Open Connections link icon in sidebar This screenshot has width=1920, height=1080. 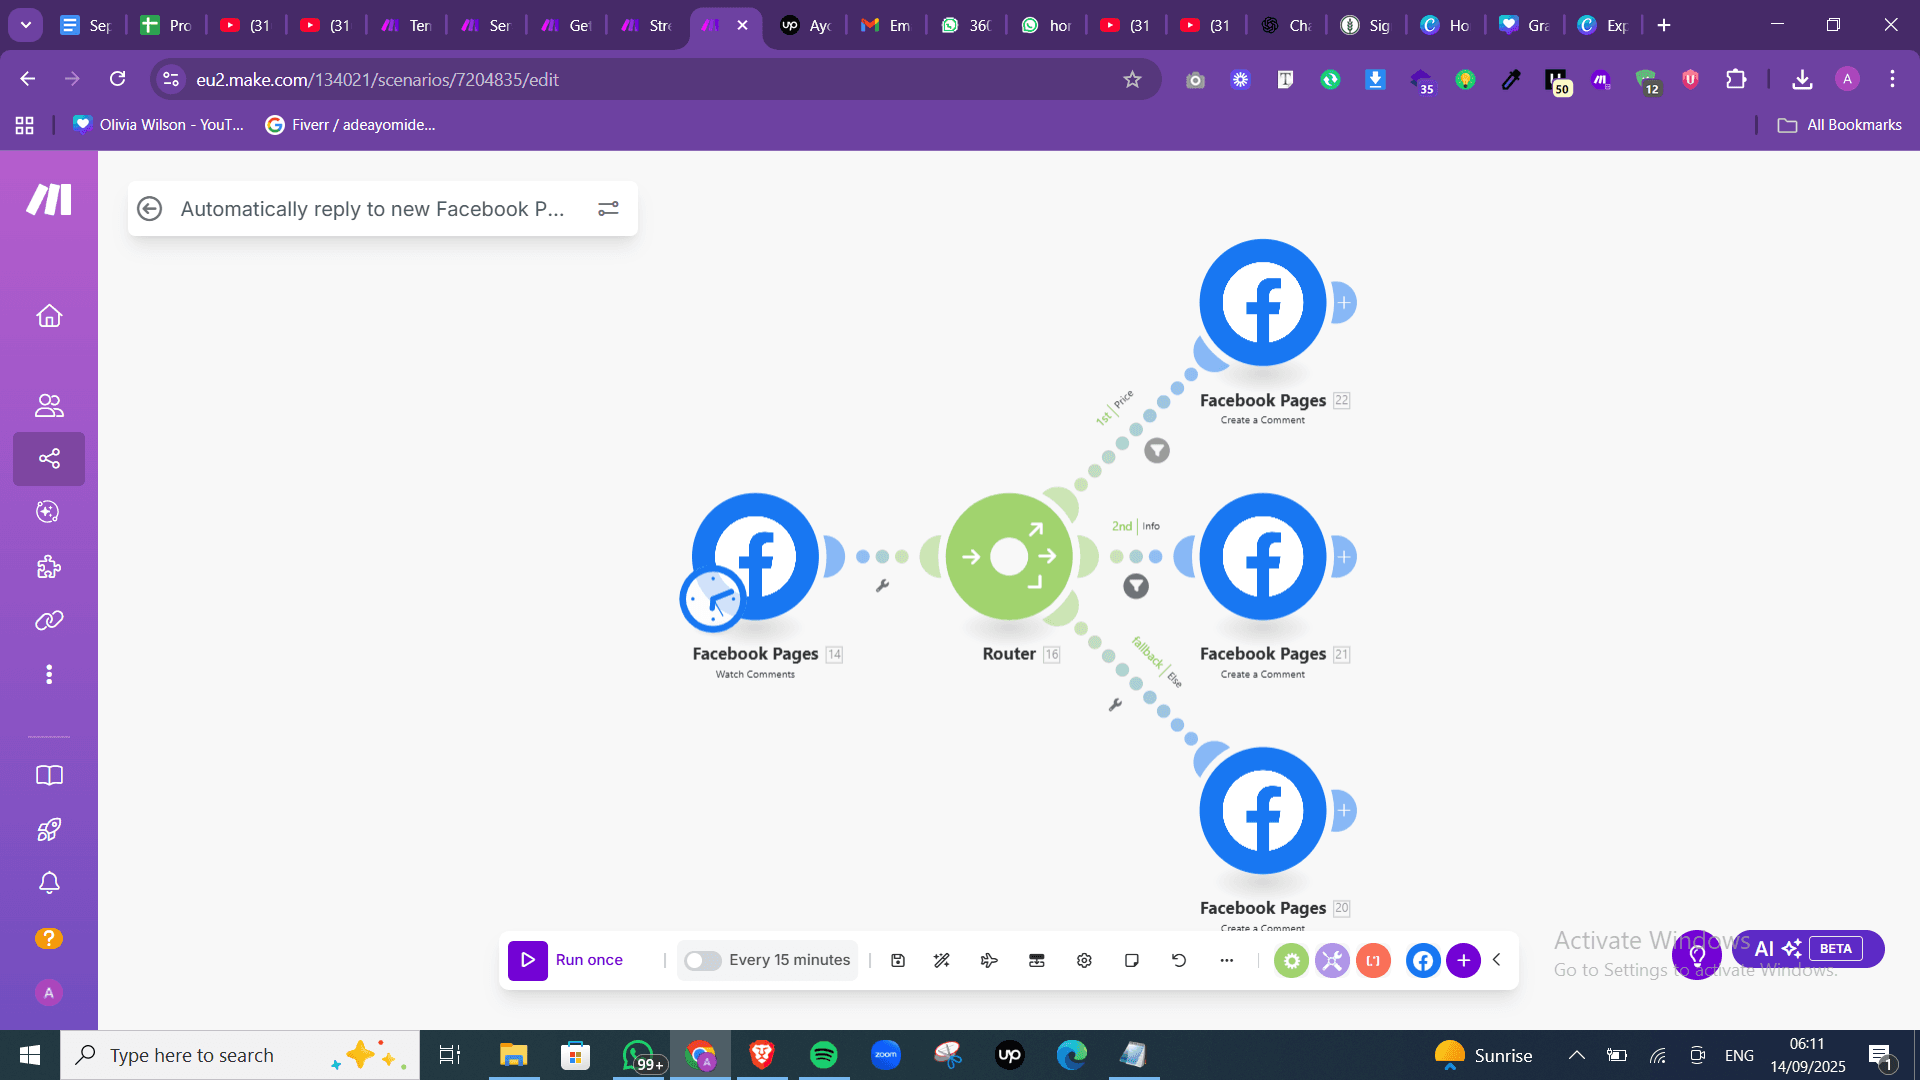click(49, 621)
